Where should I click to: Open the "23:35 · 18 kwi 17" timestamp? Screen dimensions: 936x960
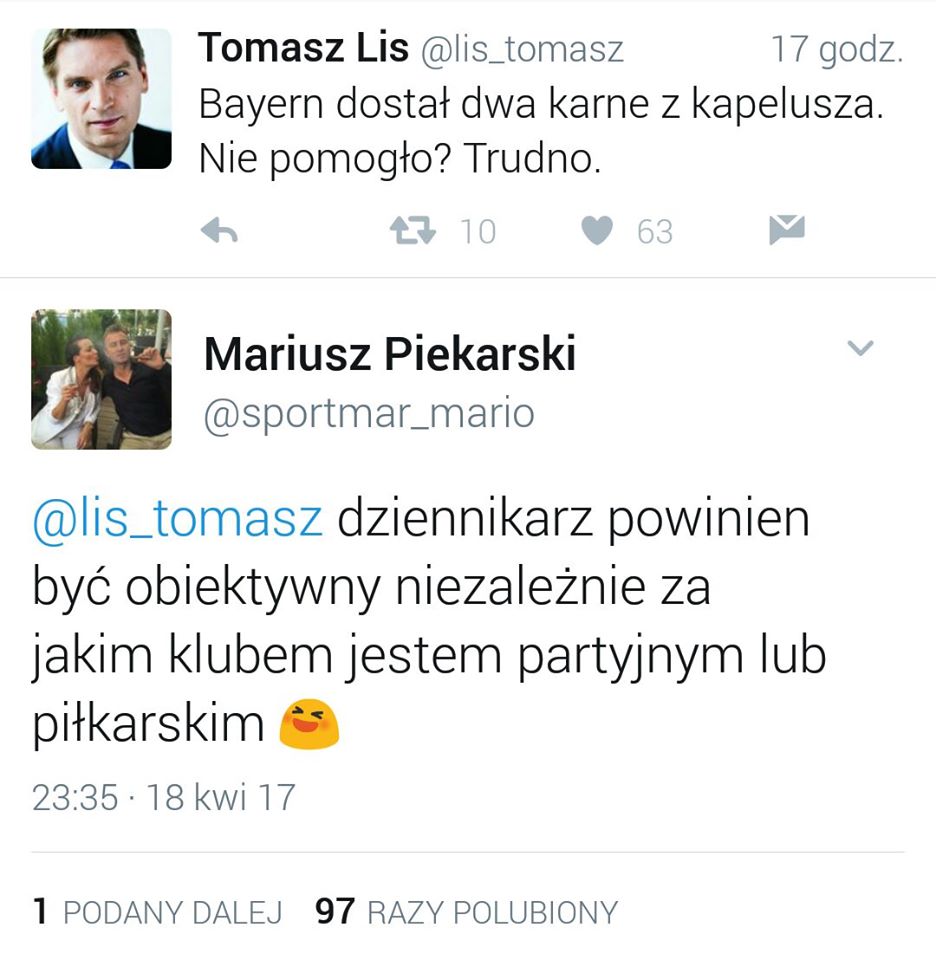164,797
